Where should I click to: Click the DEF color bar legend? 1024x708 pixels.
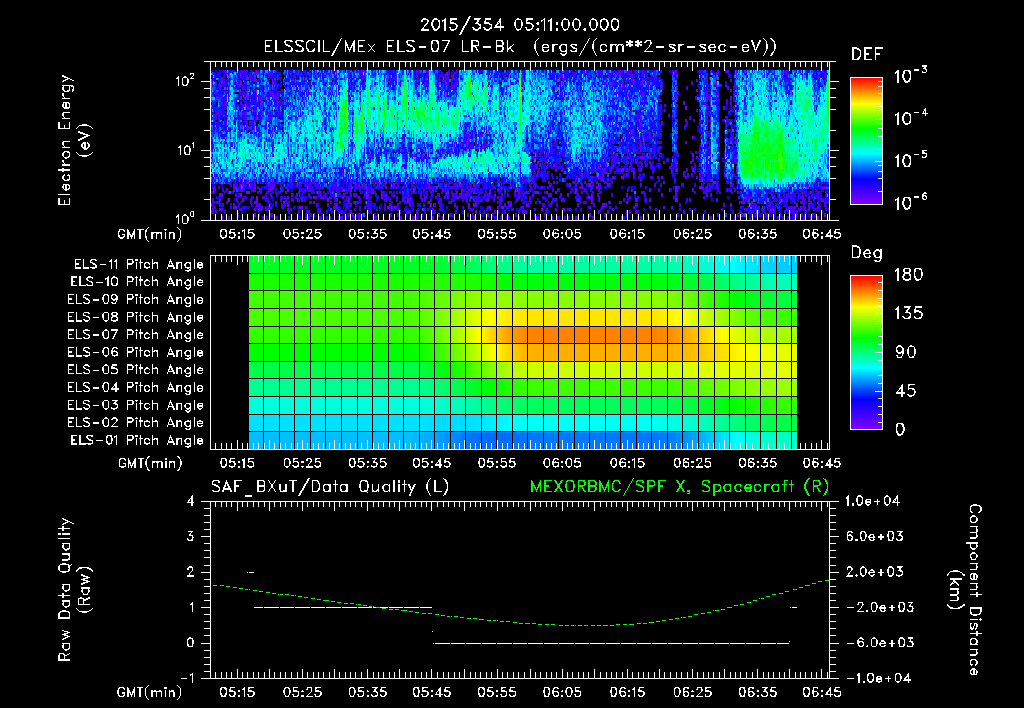pyautogui.click(x=867, y=140)
